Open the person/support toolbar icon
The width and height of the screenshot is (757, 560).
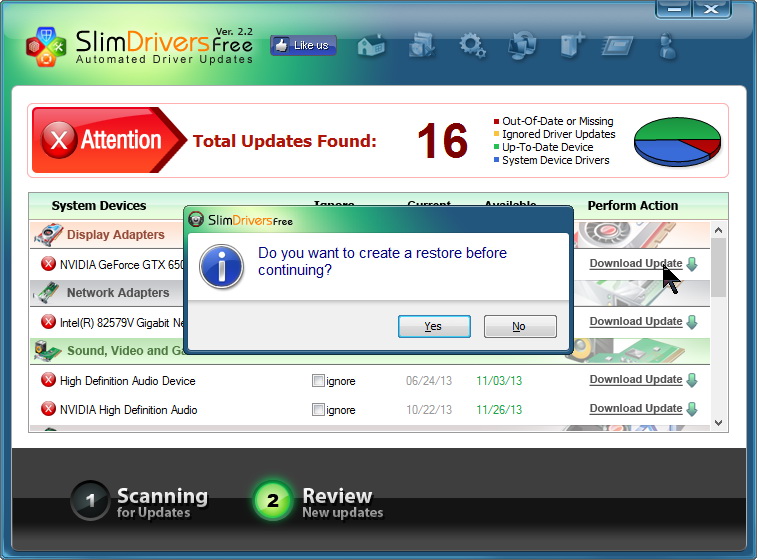coord(667,46)
